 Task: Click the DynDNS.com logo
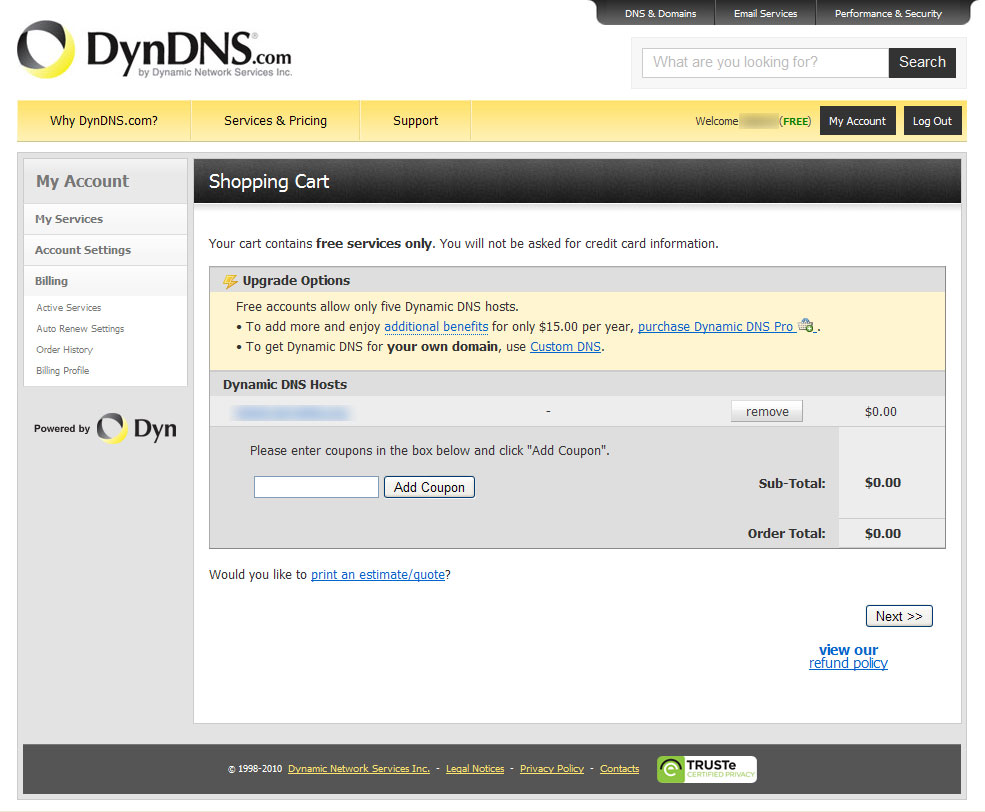pyautogui.click(x=155, y=50)
